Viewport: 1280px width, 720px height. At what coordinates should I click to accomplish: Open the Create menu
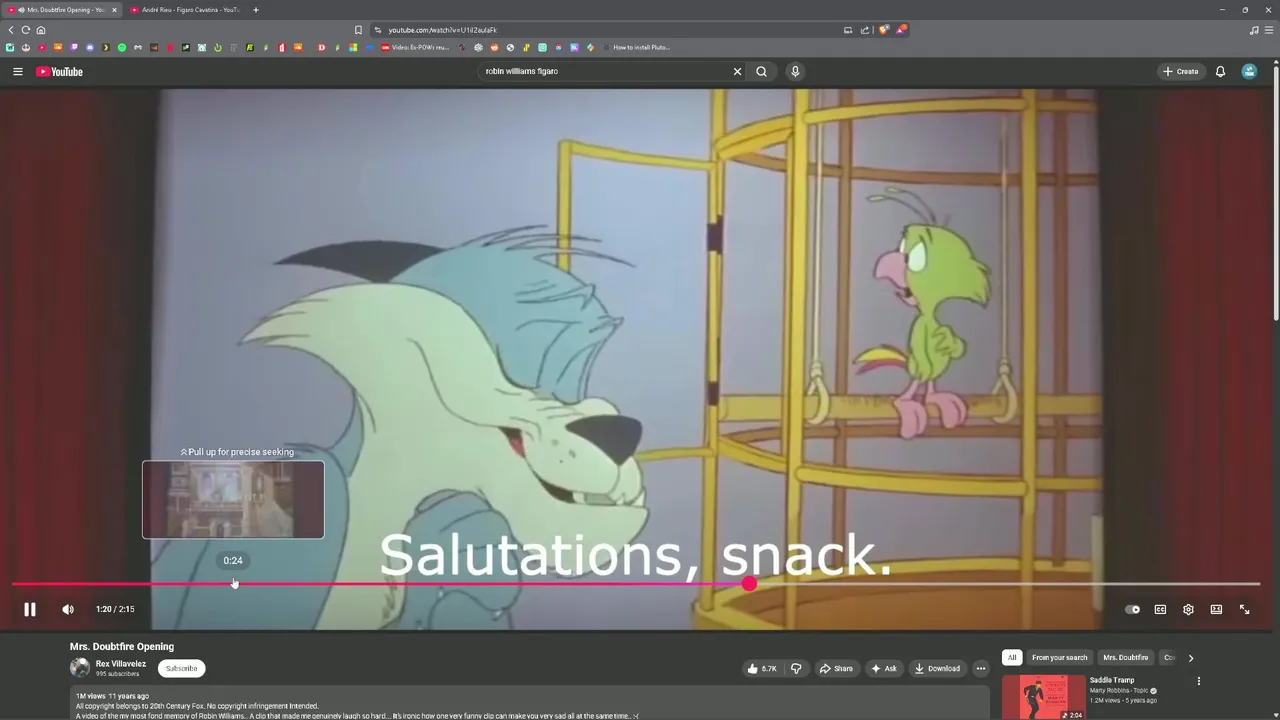tap(1180, 71)
